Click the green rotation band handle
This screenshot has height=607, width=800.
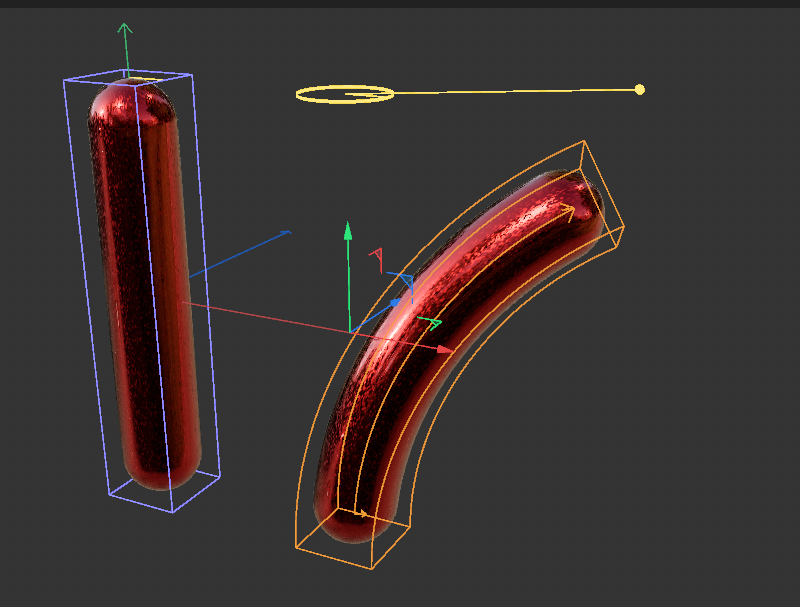(x=430, y=322)
